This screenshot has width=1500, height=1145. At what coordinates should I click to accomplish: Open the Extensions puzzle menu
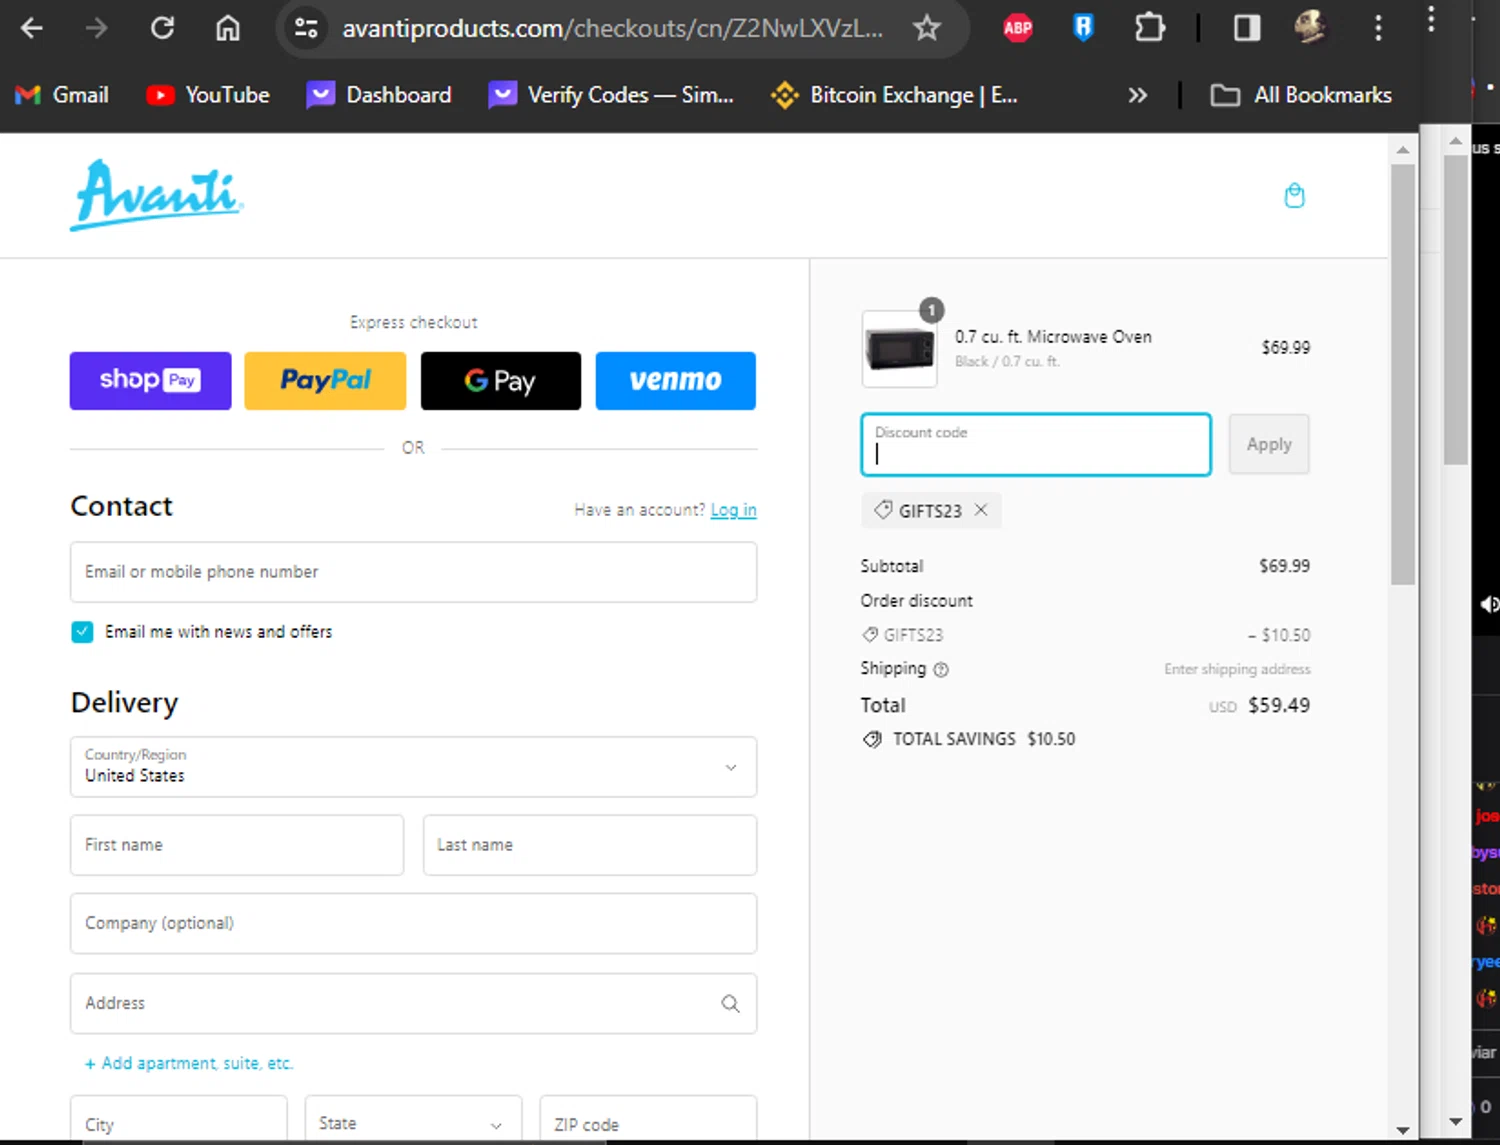point(1150,28)
